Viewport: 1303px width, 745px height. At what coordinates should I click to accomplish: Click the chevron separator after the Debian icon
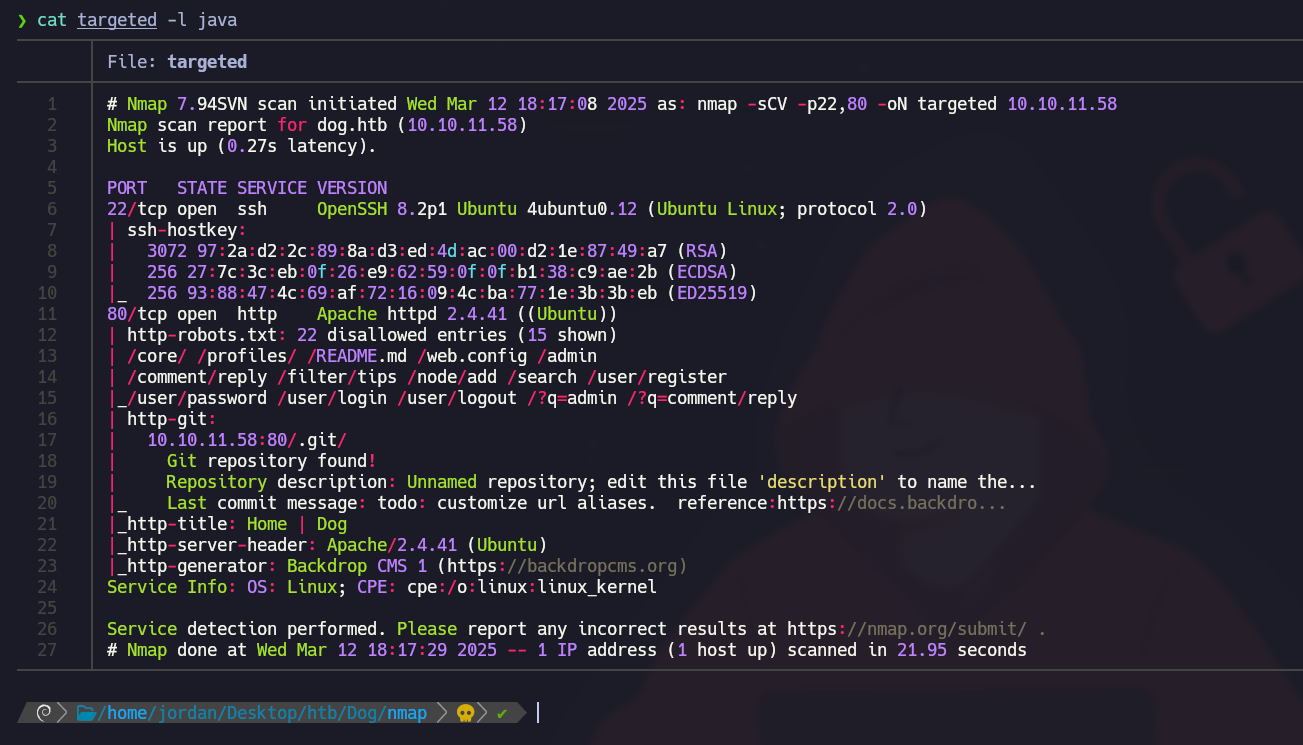tap(63, 713)
